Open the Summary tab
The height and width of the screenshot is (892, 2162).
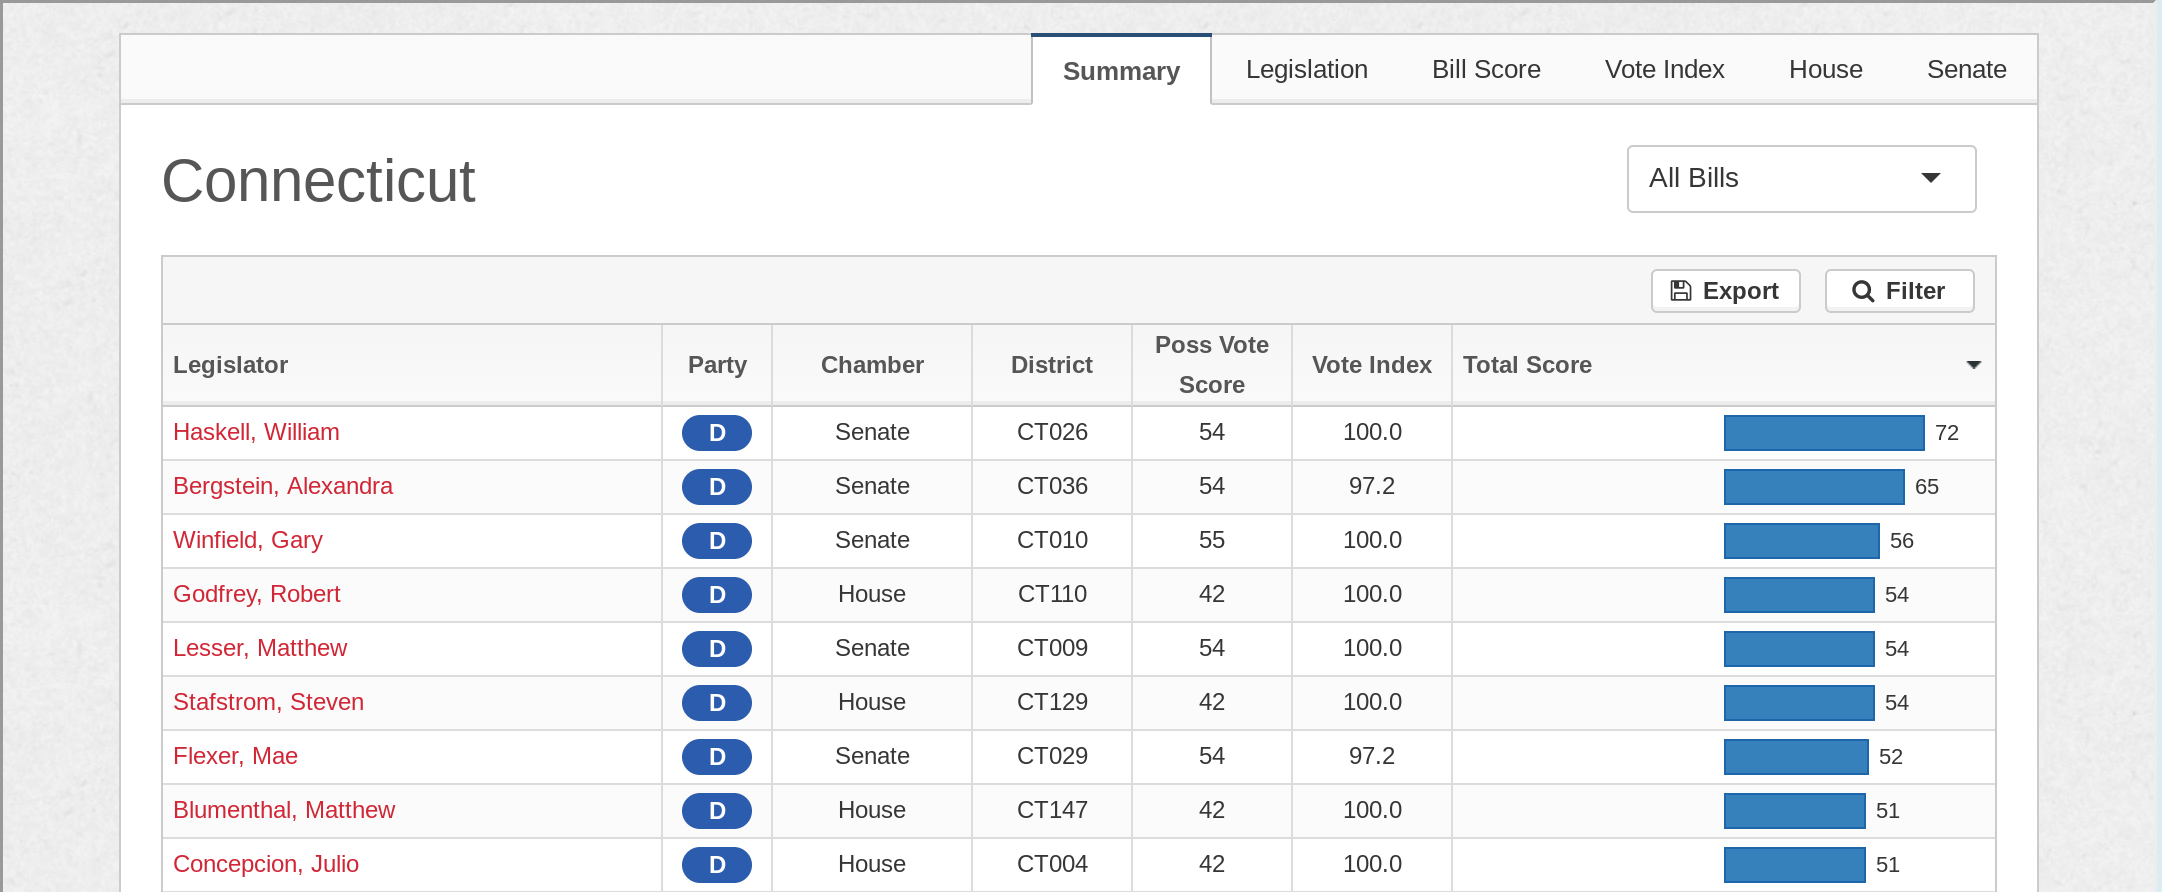1121,71
